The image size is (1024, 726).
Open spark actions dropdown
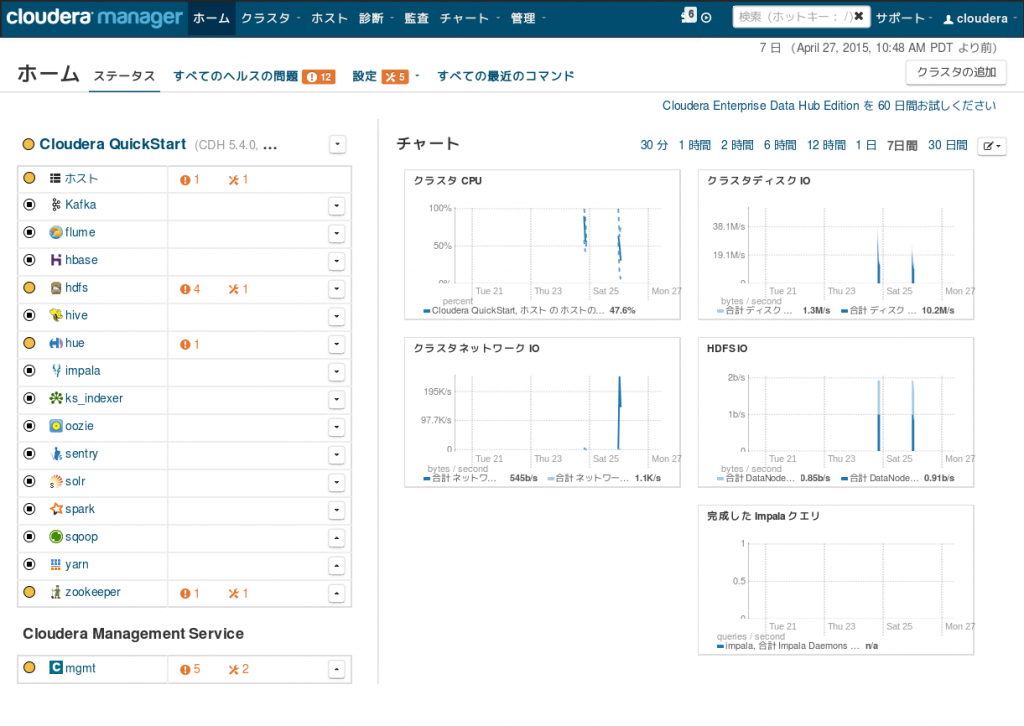pyautogui.click(x=336, y=511)
